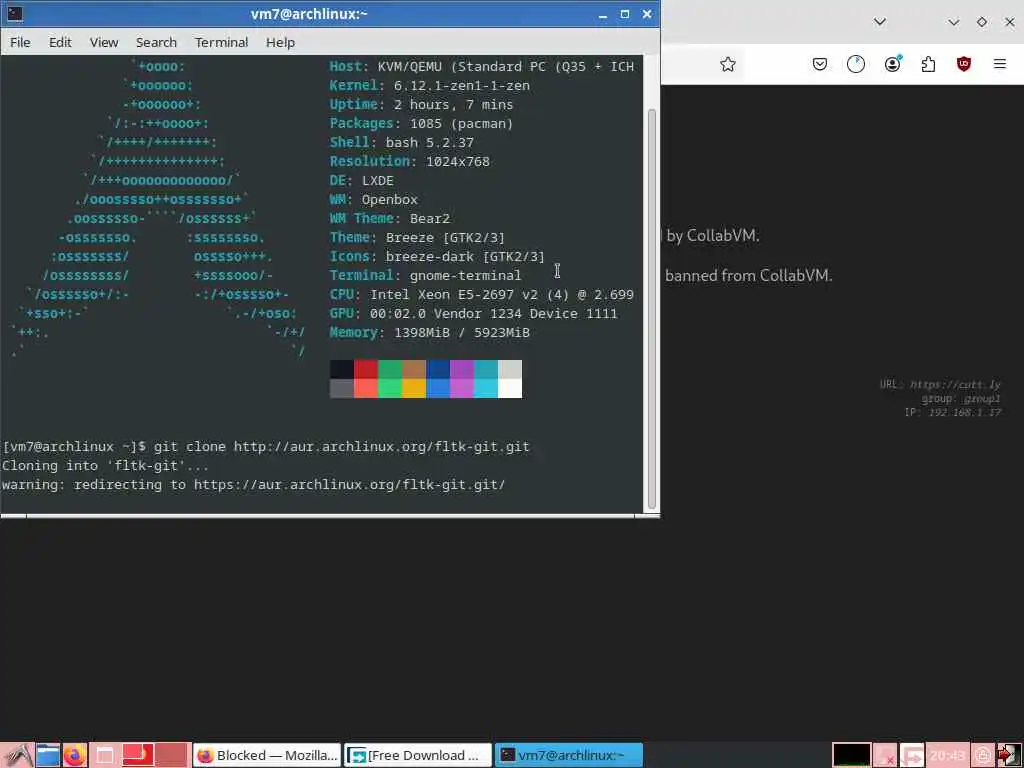
Task: Open the Extensions puzzle-piece icon
Action: pos(928,64)
